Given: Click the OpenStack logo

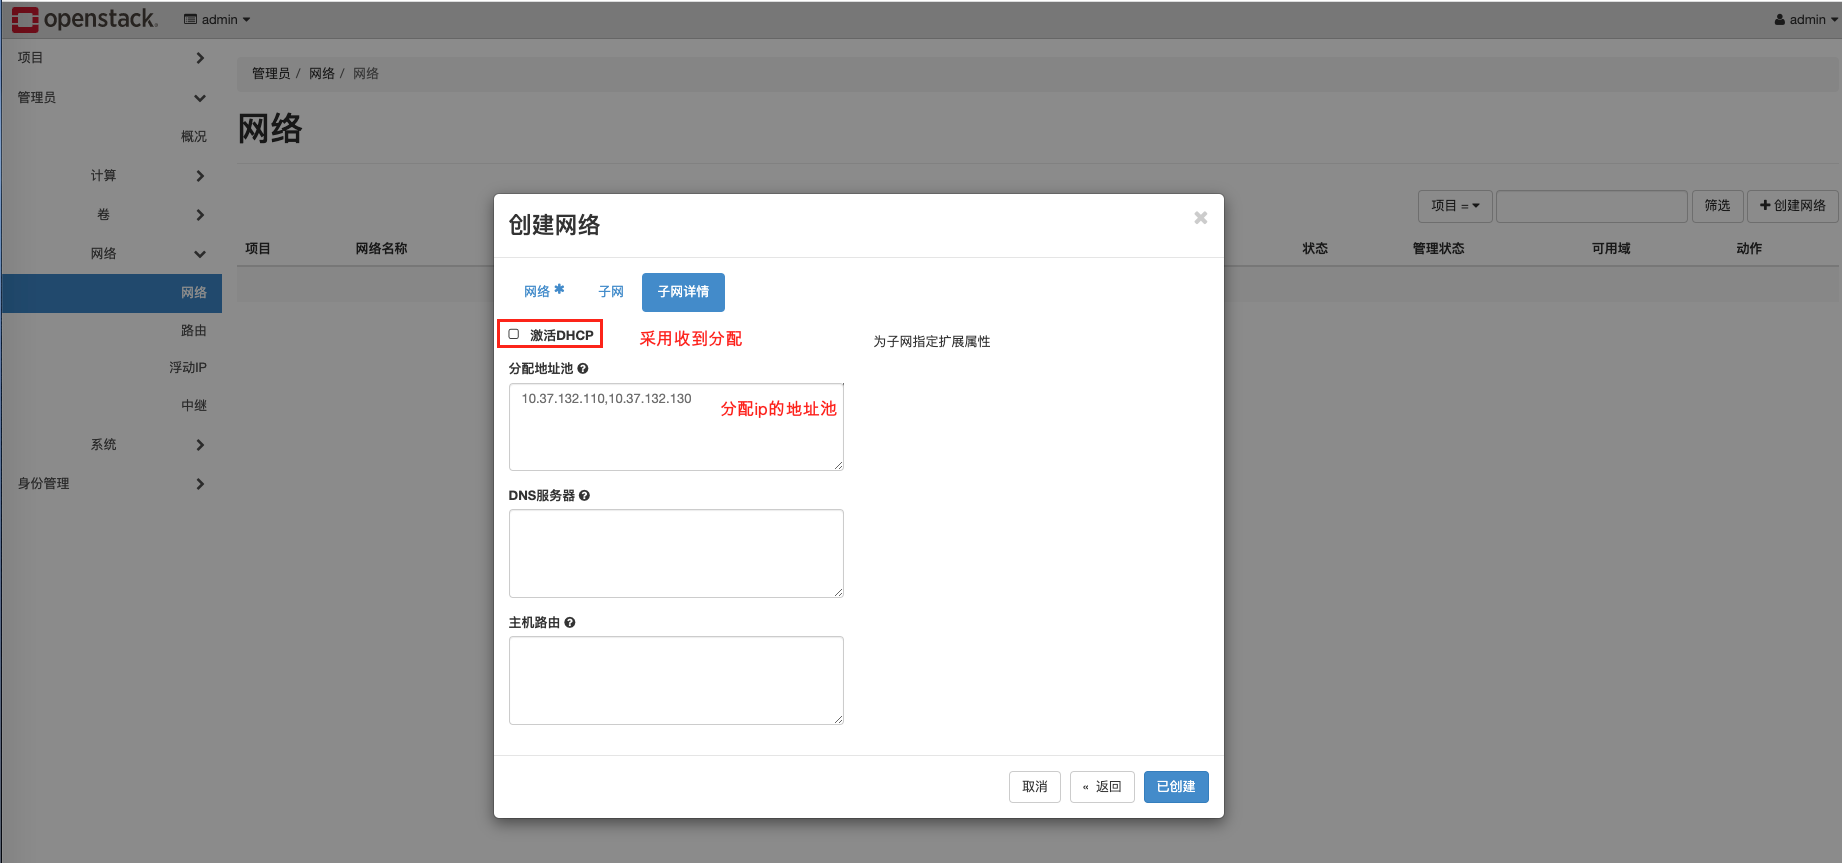Looking at the screenshot, I should click(84, 19).
